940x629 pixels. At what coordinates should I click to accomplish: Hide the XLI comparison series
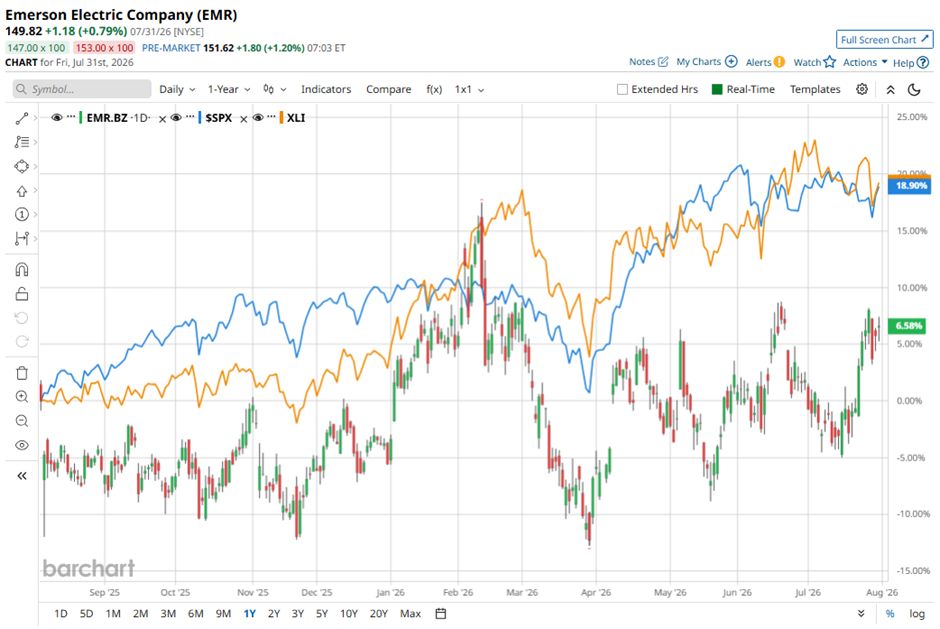pyautogui.click(x=258, y=118)
